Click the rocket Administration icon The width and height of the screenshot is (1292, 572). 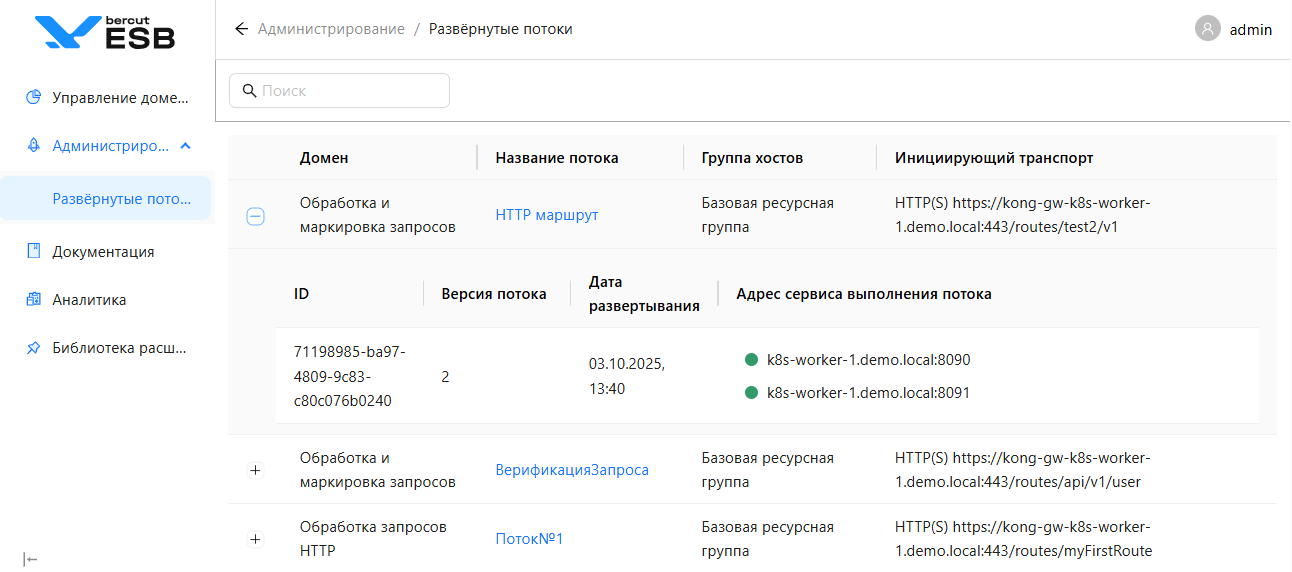pyautogui.click(x=33, y=146)
